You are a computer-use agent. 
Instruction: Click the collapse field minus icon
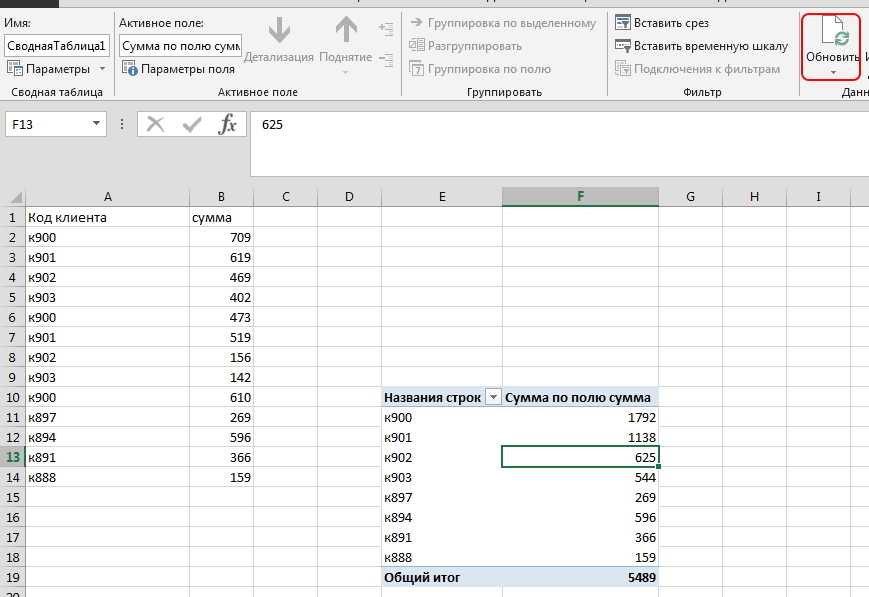[x=386, y=59]
